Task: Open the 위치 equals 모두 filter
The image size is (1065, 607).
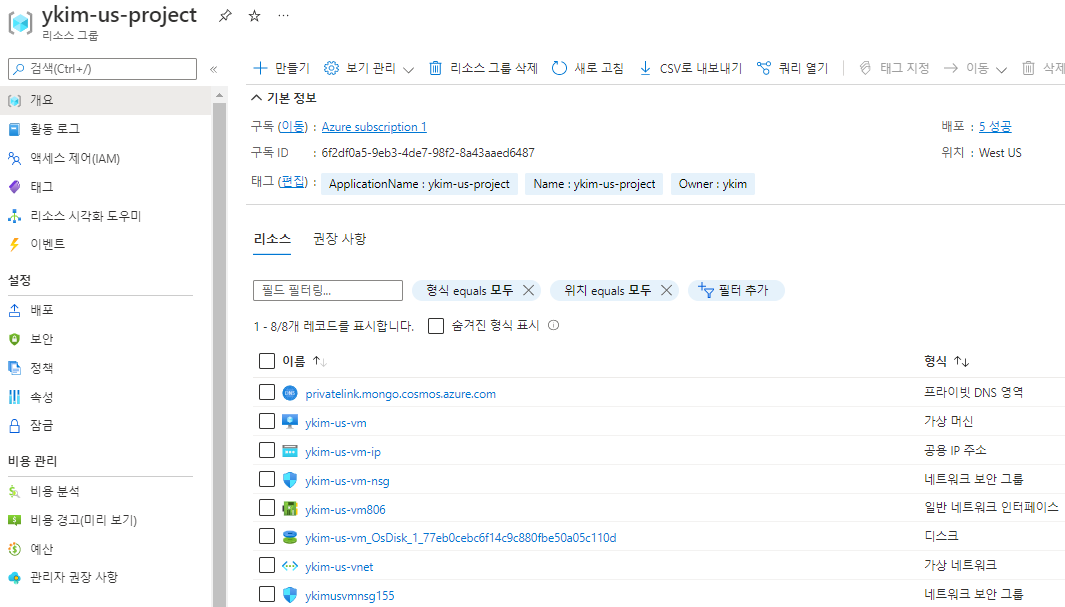Action: tap(607, 291)
